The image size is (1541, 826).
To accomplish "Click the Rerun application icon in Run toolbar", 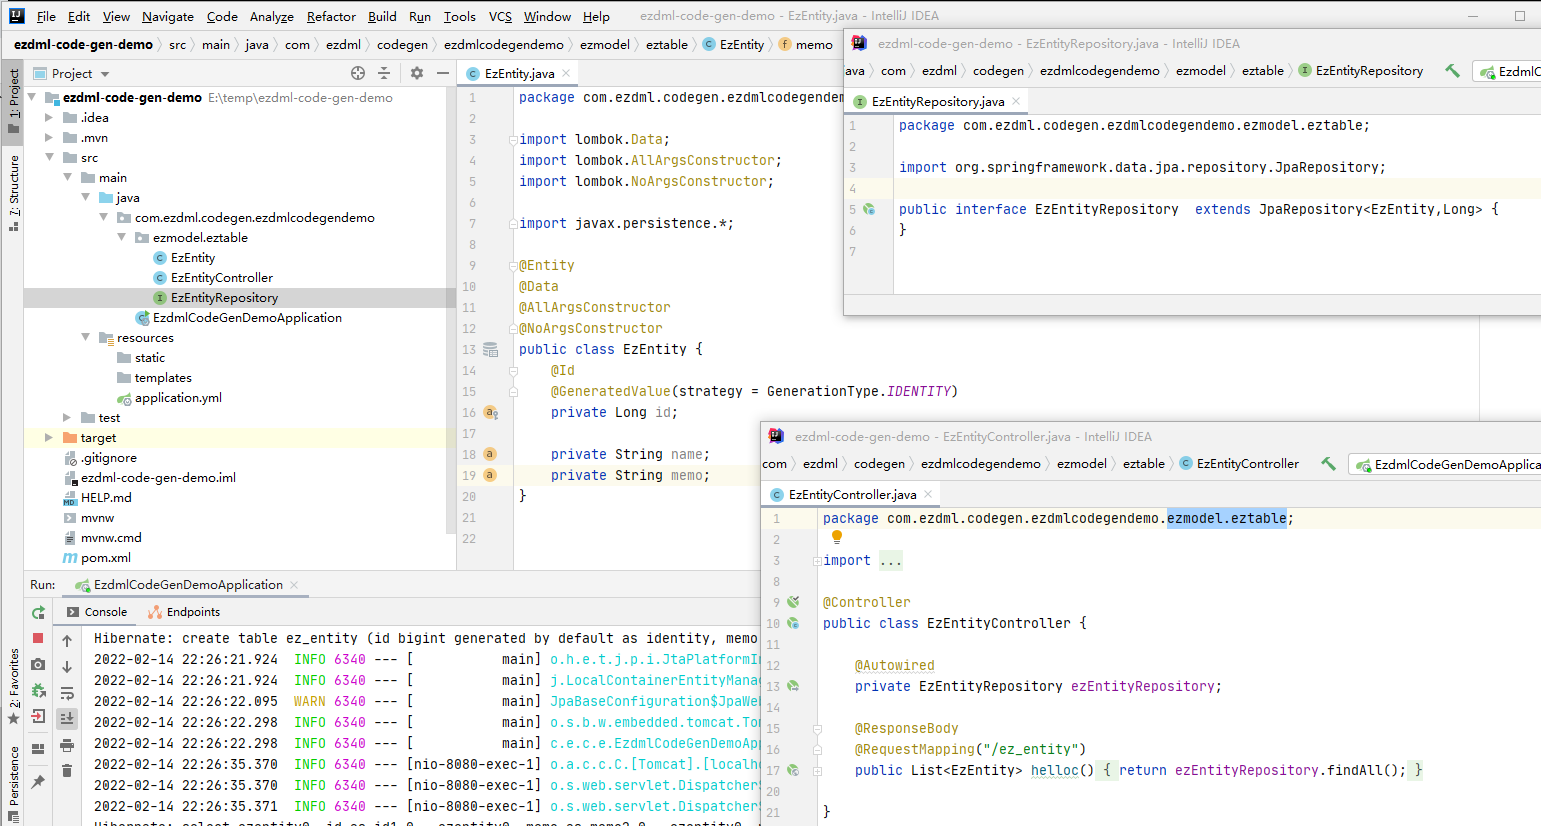I will [x=38, y=613].
